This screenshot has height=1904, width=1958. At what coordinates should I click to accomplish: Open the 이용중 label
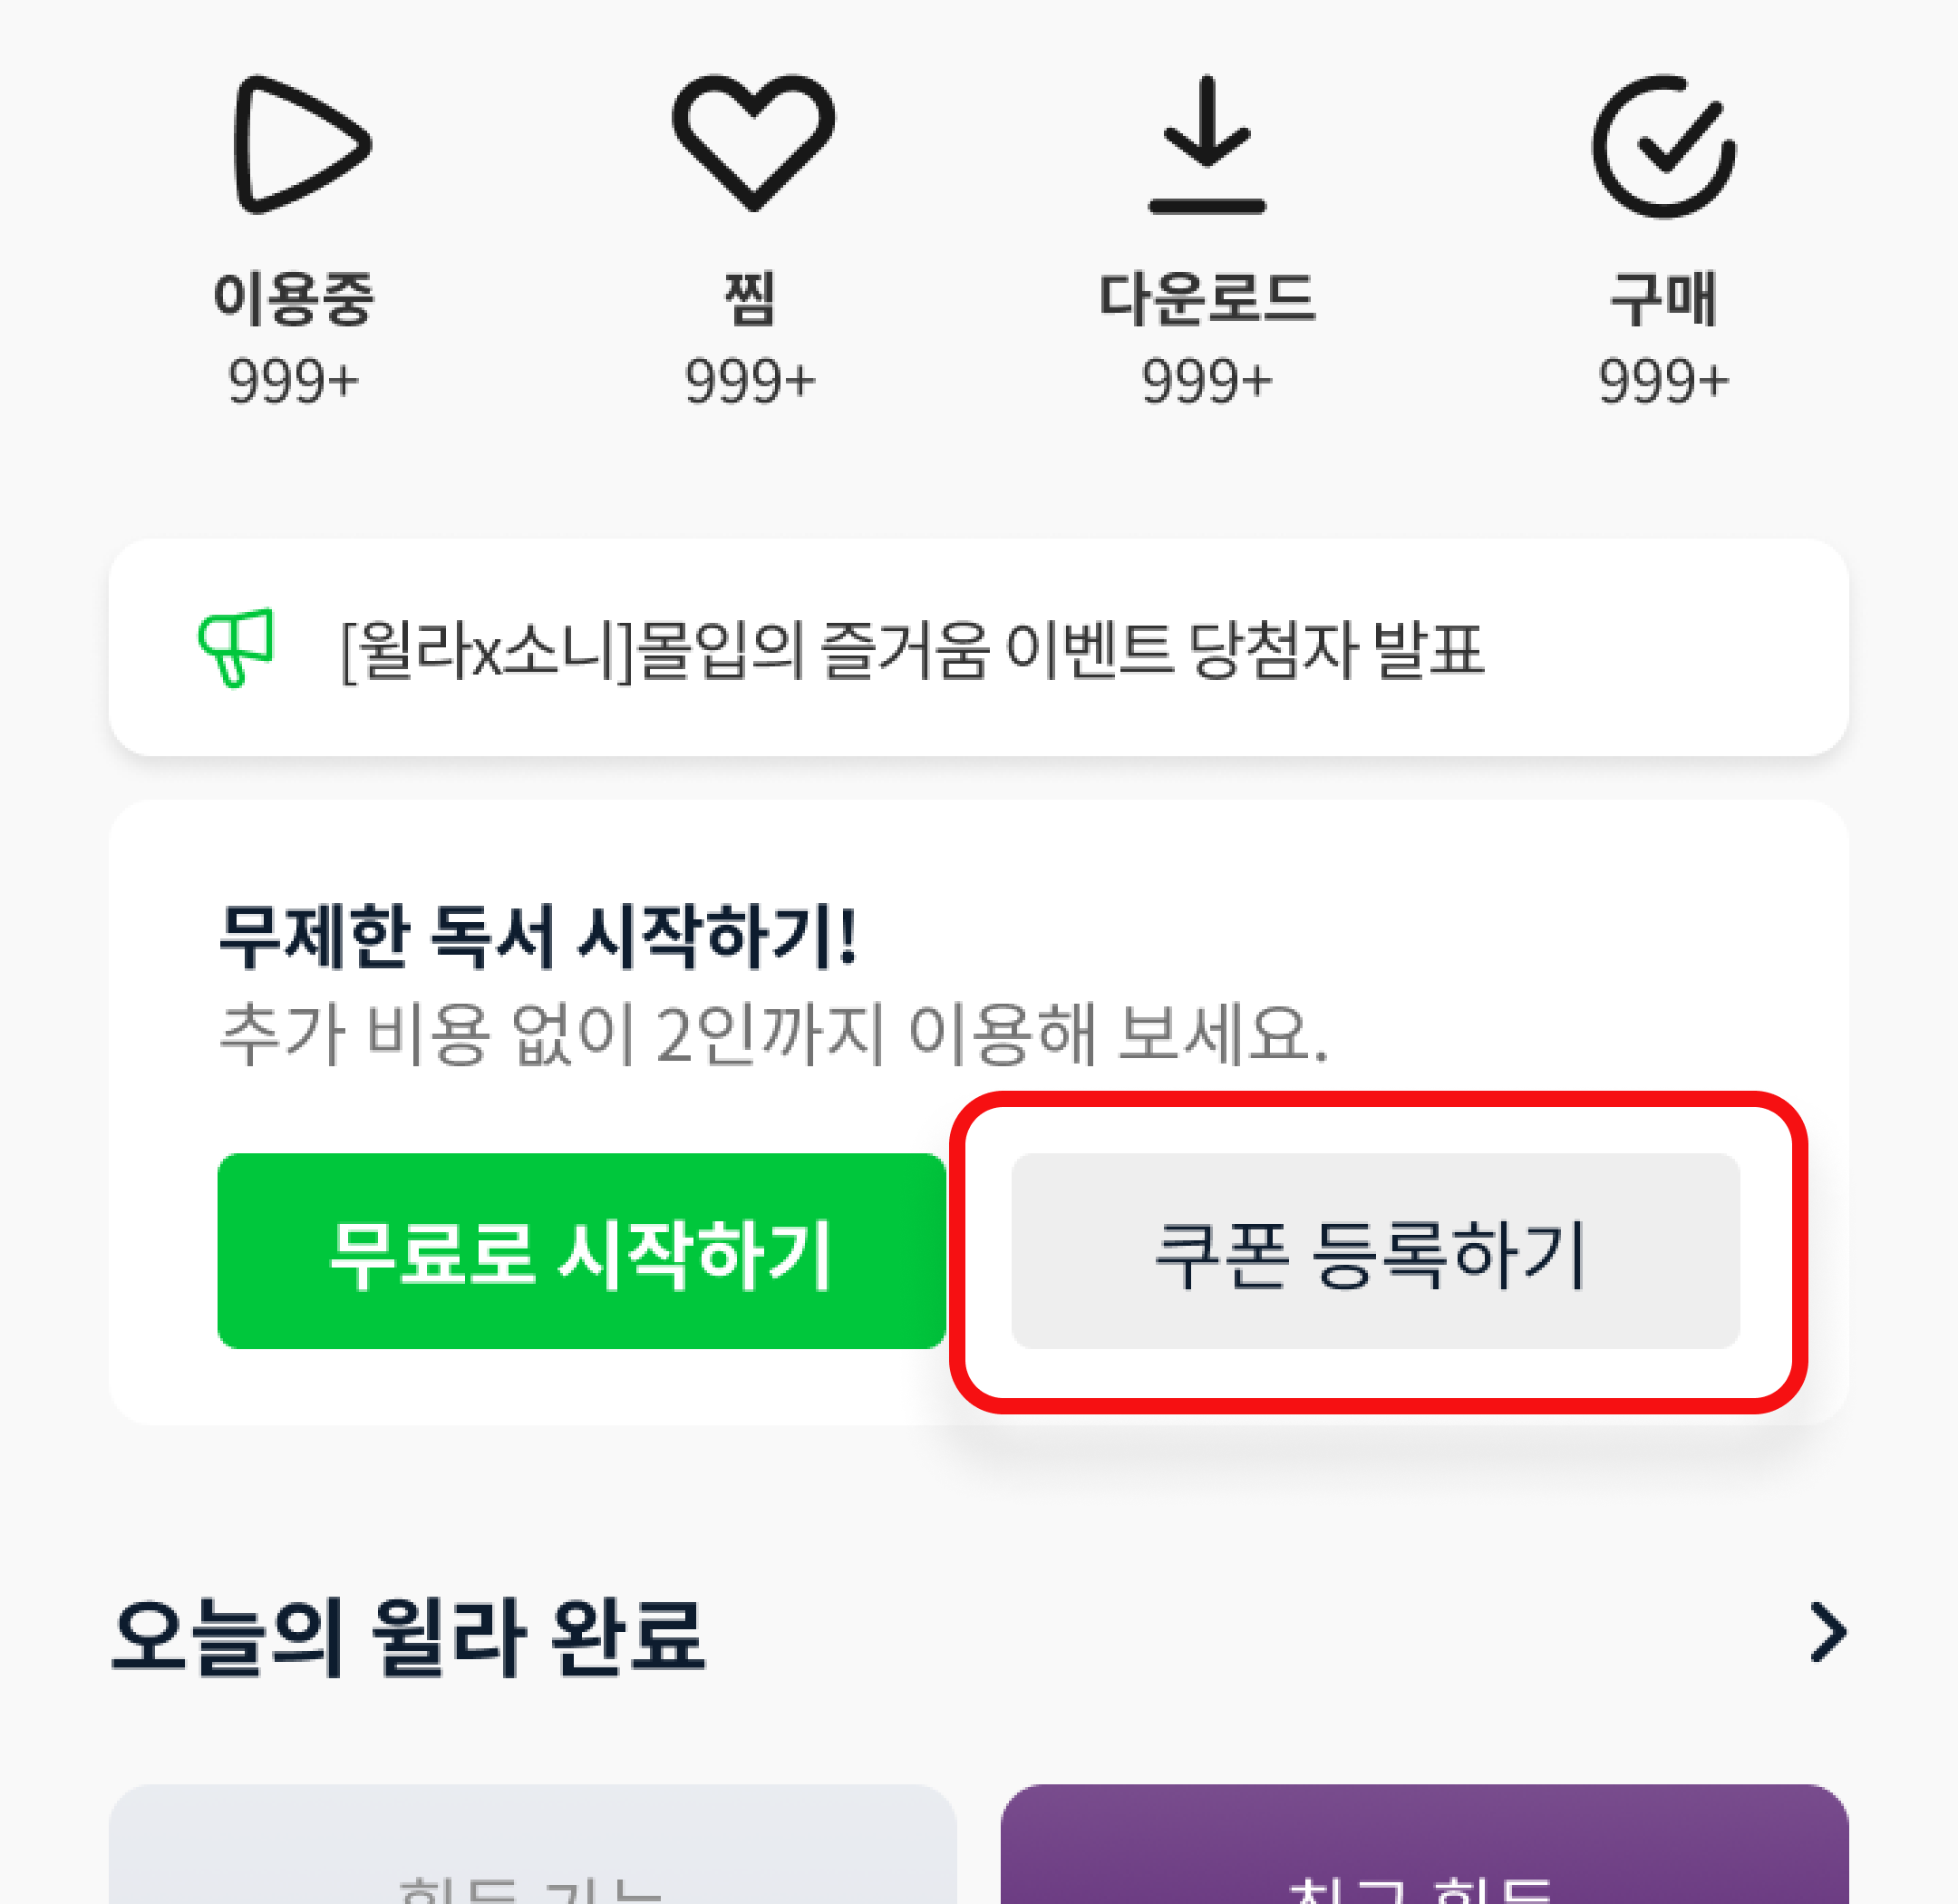coord(293,298)
